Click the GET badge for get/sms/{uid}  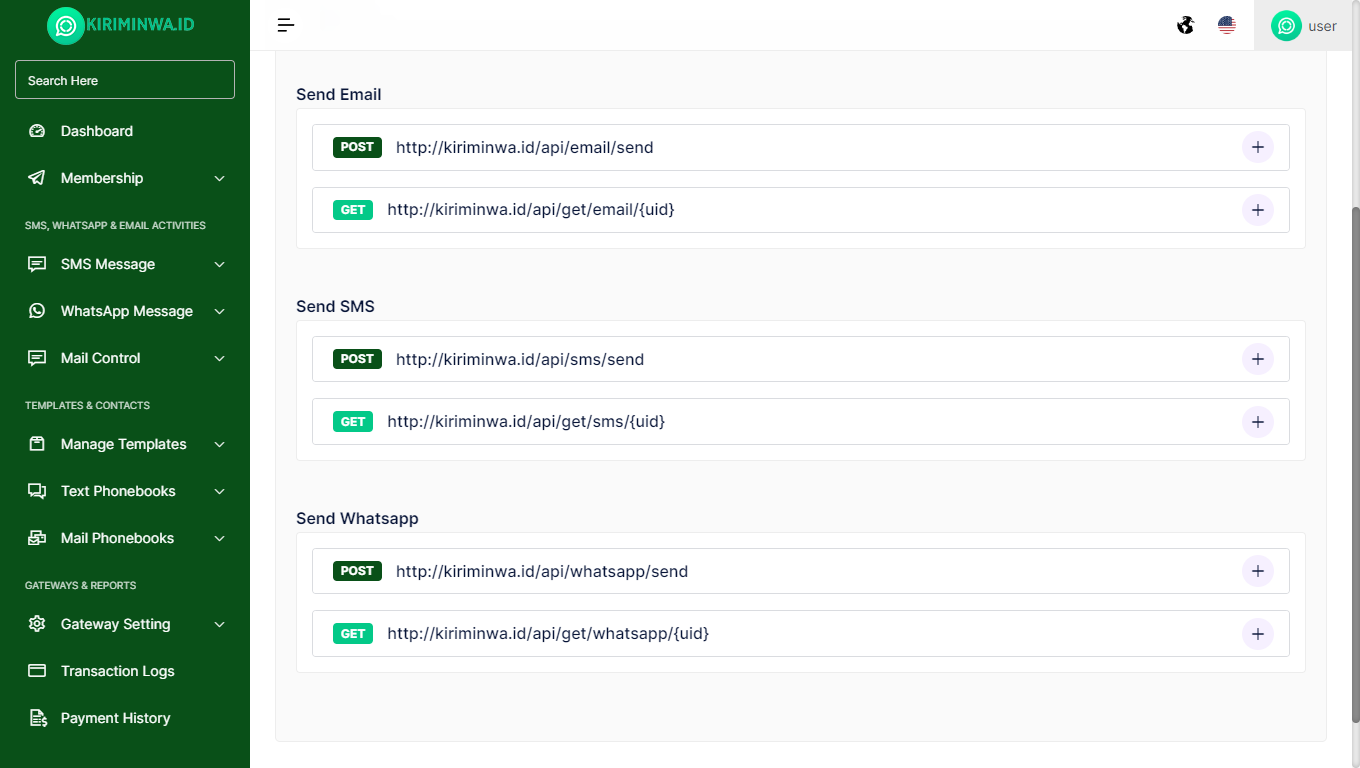pyautogui.click(x=353, y=422)
